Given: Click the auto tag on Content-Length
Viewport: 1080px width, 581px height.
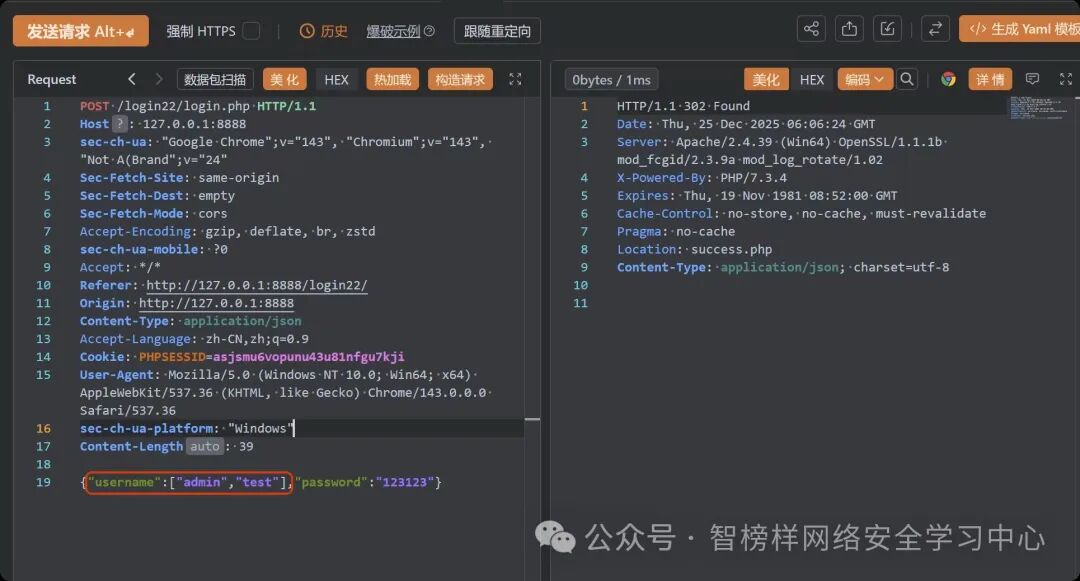Looking at the screenshot, I should tap(205, 446).
